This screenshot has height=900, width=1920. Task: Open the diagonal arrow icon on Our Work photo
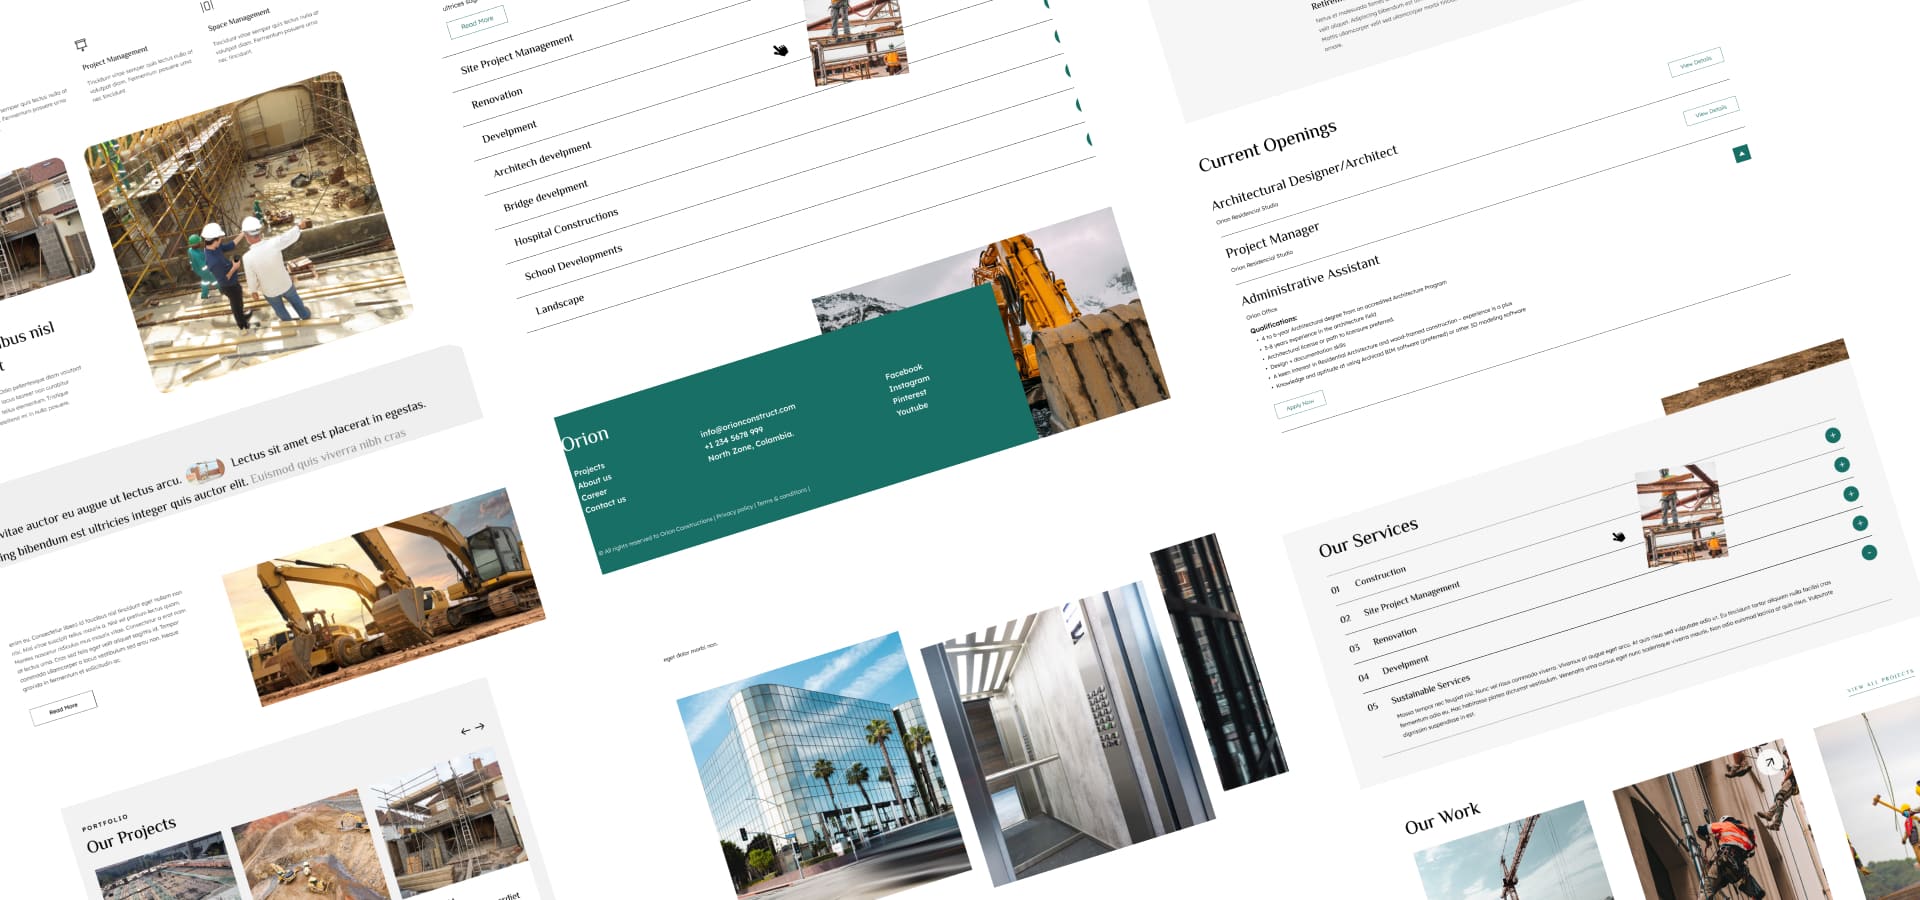1770,762
